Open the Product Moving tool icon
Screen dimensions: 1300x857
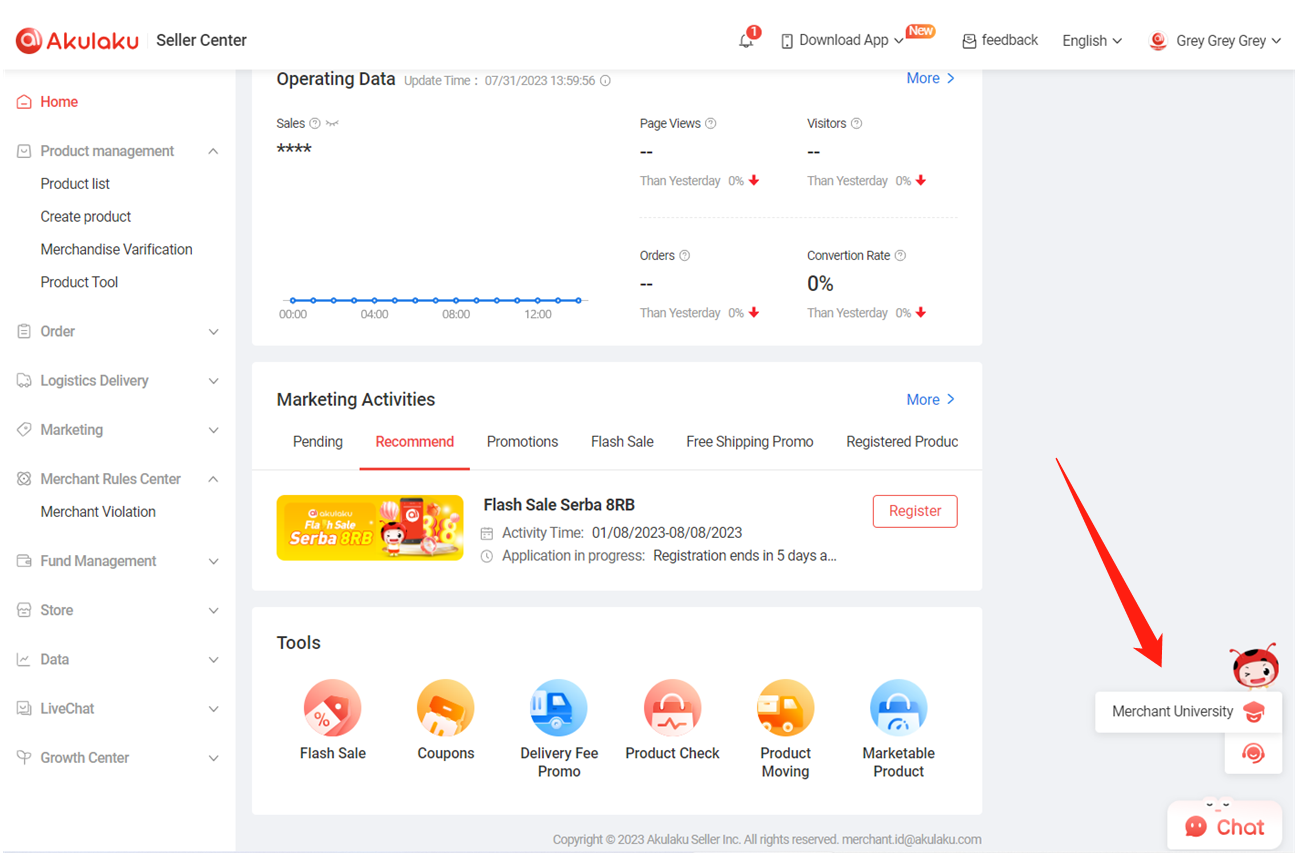coord(785,708)
